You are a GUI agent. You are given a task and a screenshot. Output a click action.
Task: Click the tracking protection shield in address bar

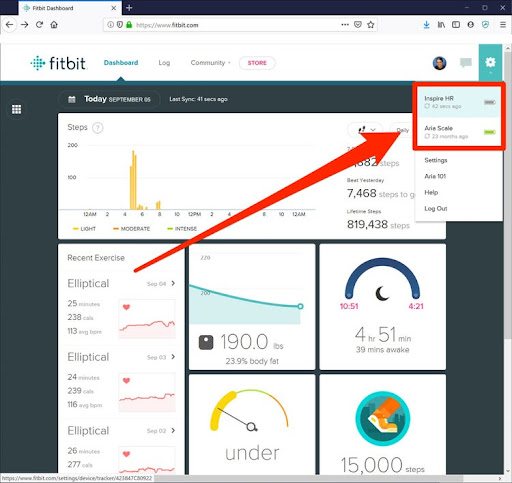[x=120, y=25]
